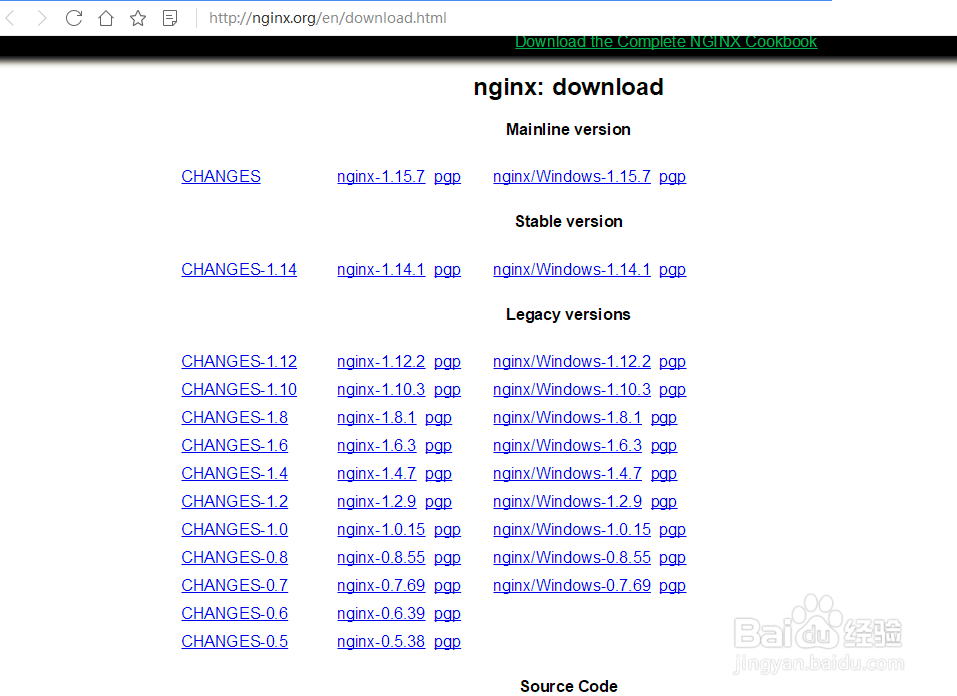Click the browser forward arrow
The height and width of the screenshot is (696, 957).
[42, 18]
